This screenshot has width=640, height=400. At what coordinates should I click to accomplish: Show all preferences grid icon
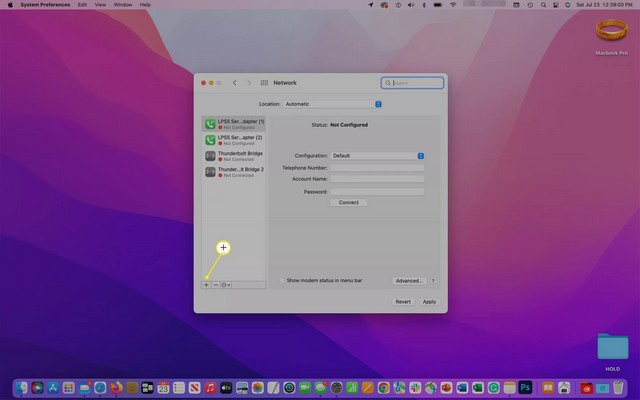[x=264, y=83]
